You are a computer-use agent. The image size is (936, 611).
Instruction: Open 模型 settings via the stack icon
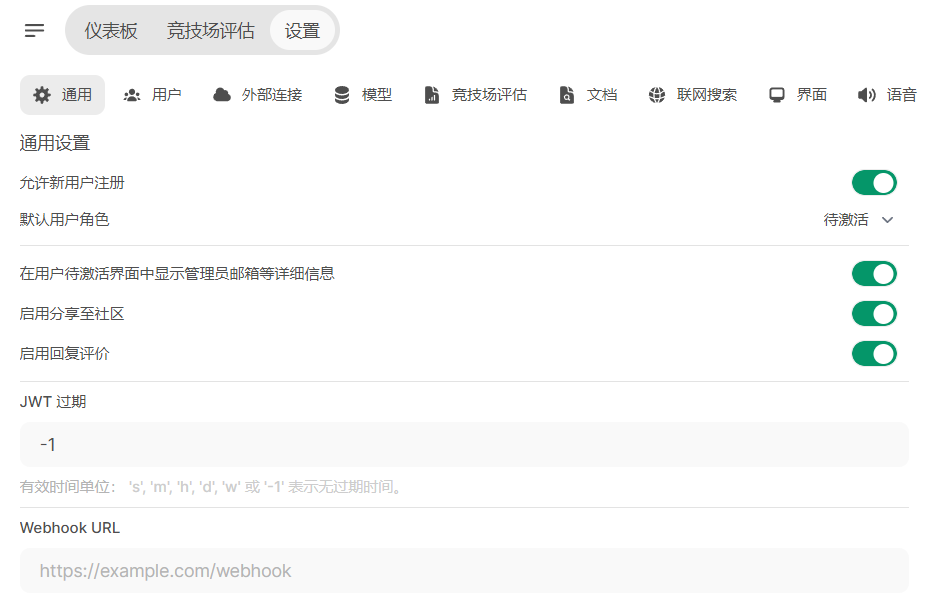341,94
